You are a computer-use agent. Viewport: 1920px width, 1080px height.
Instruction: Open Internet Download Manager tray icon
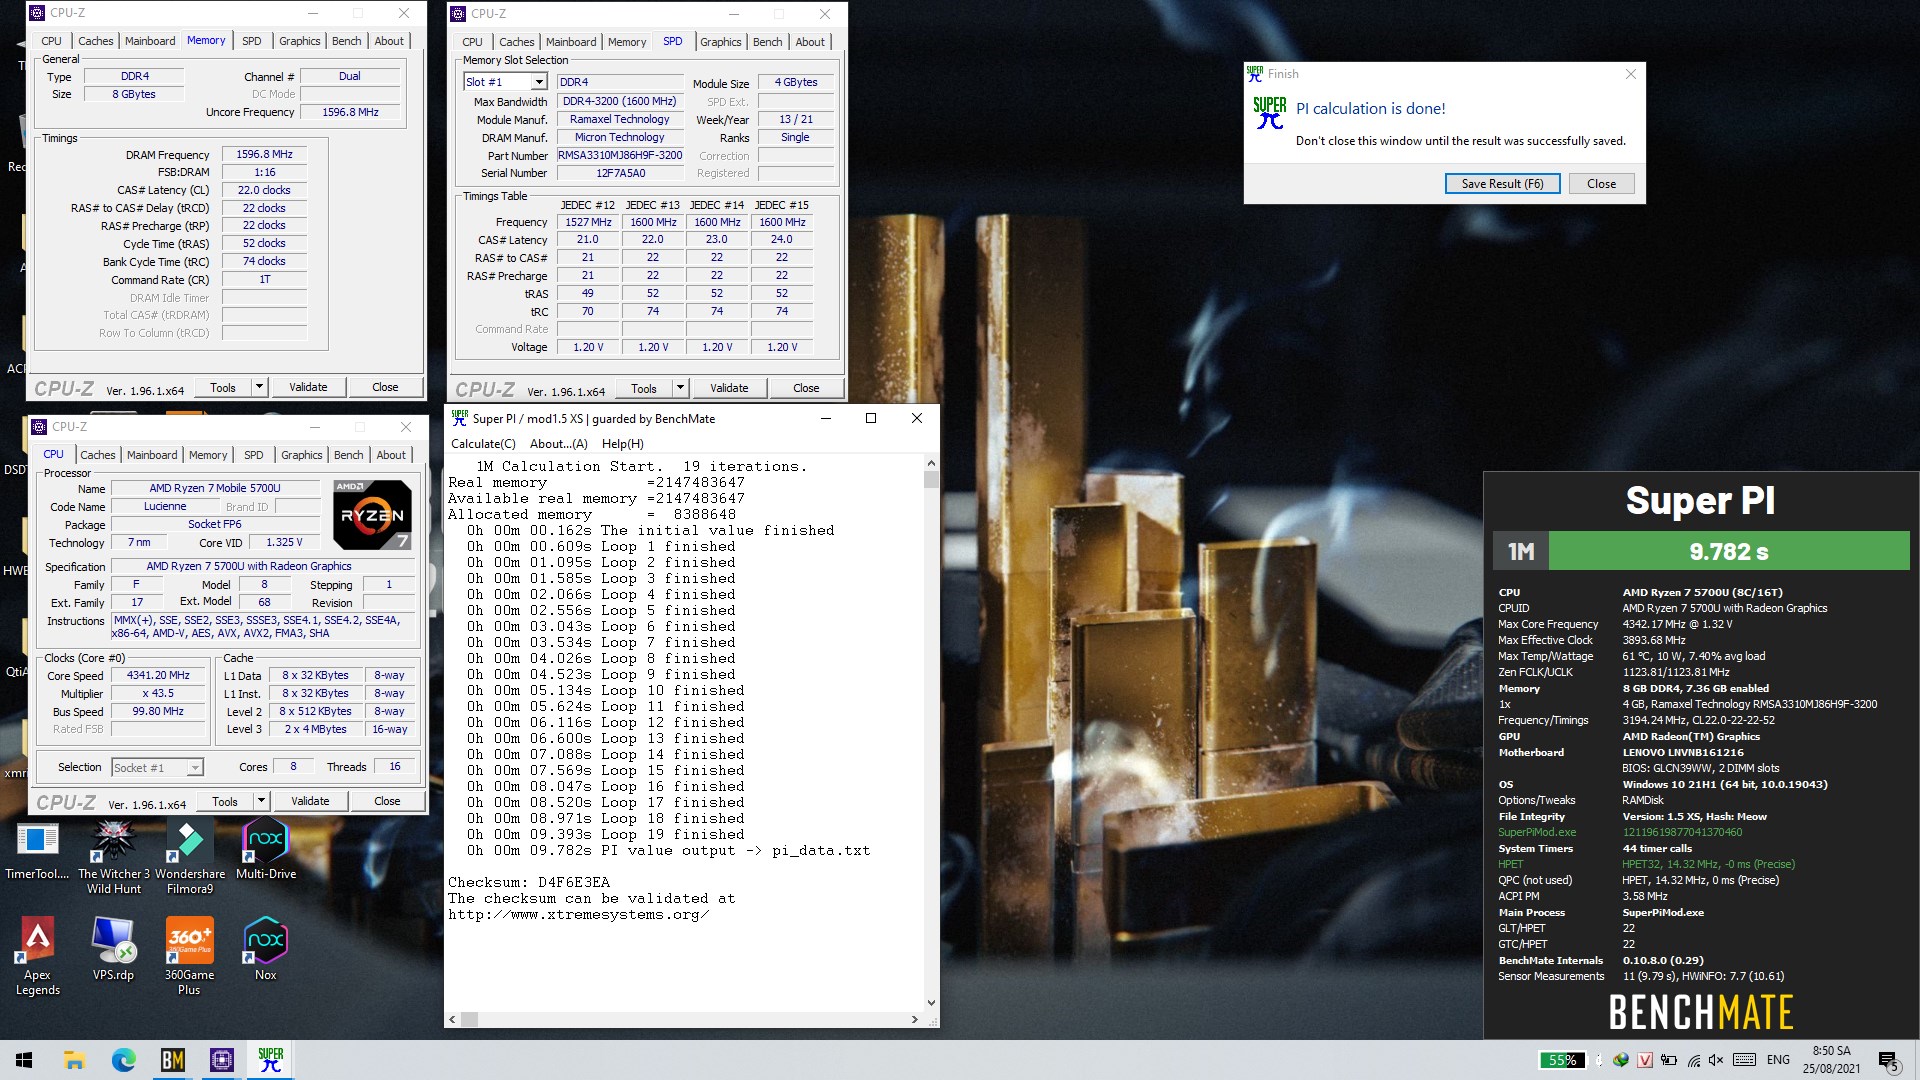[1621, 1060]
